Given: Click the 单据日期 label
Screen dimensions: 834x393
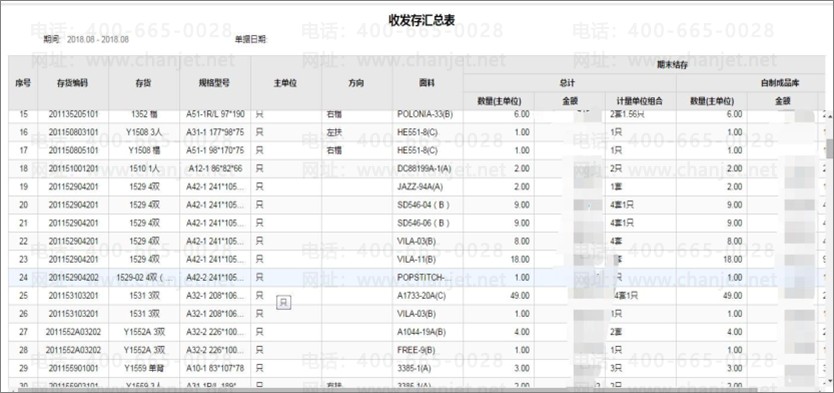Looking at the screenshot, I should [250, 39].
